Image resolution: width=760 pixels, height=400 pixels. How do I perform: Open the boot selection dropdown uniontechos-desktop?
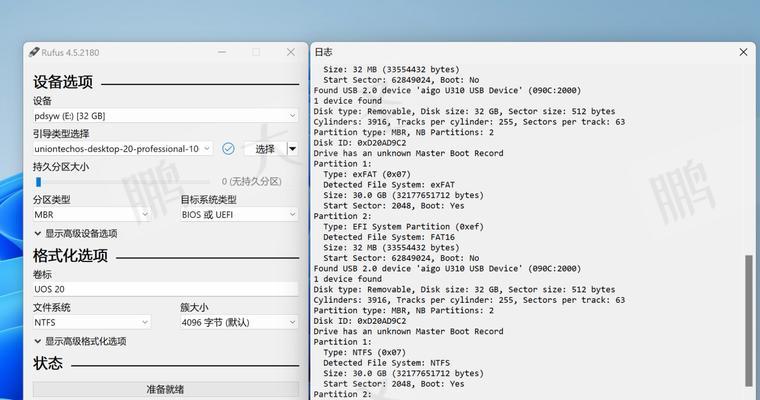123,149
